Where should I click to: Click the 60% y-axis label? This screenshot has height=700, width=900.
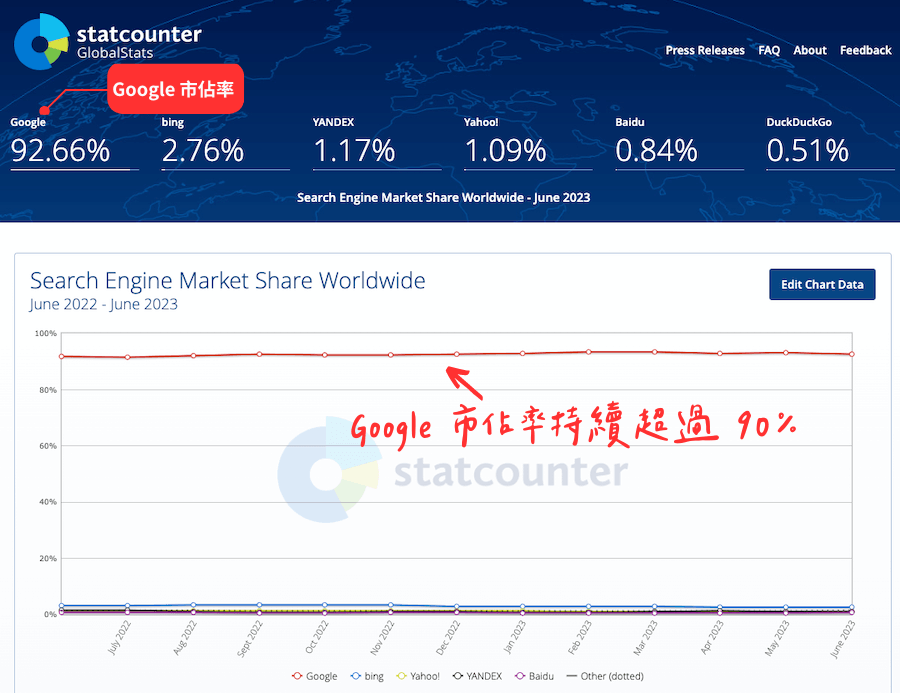coord(48,446)
